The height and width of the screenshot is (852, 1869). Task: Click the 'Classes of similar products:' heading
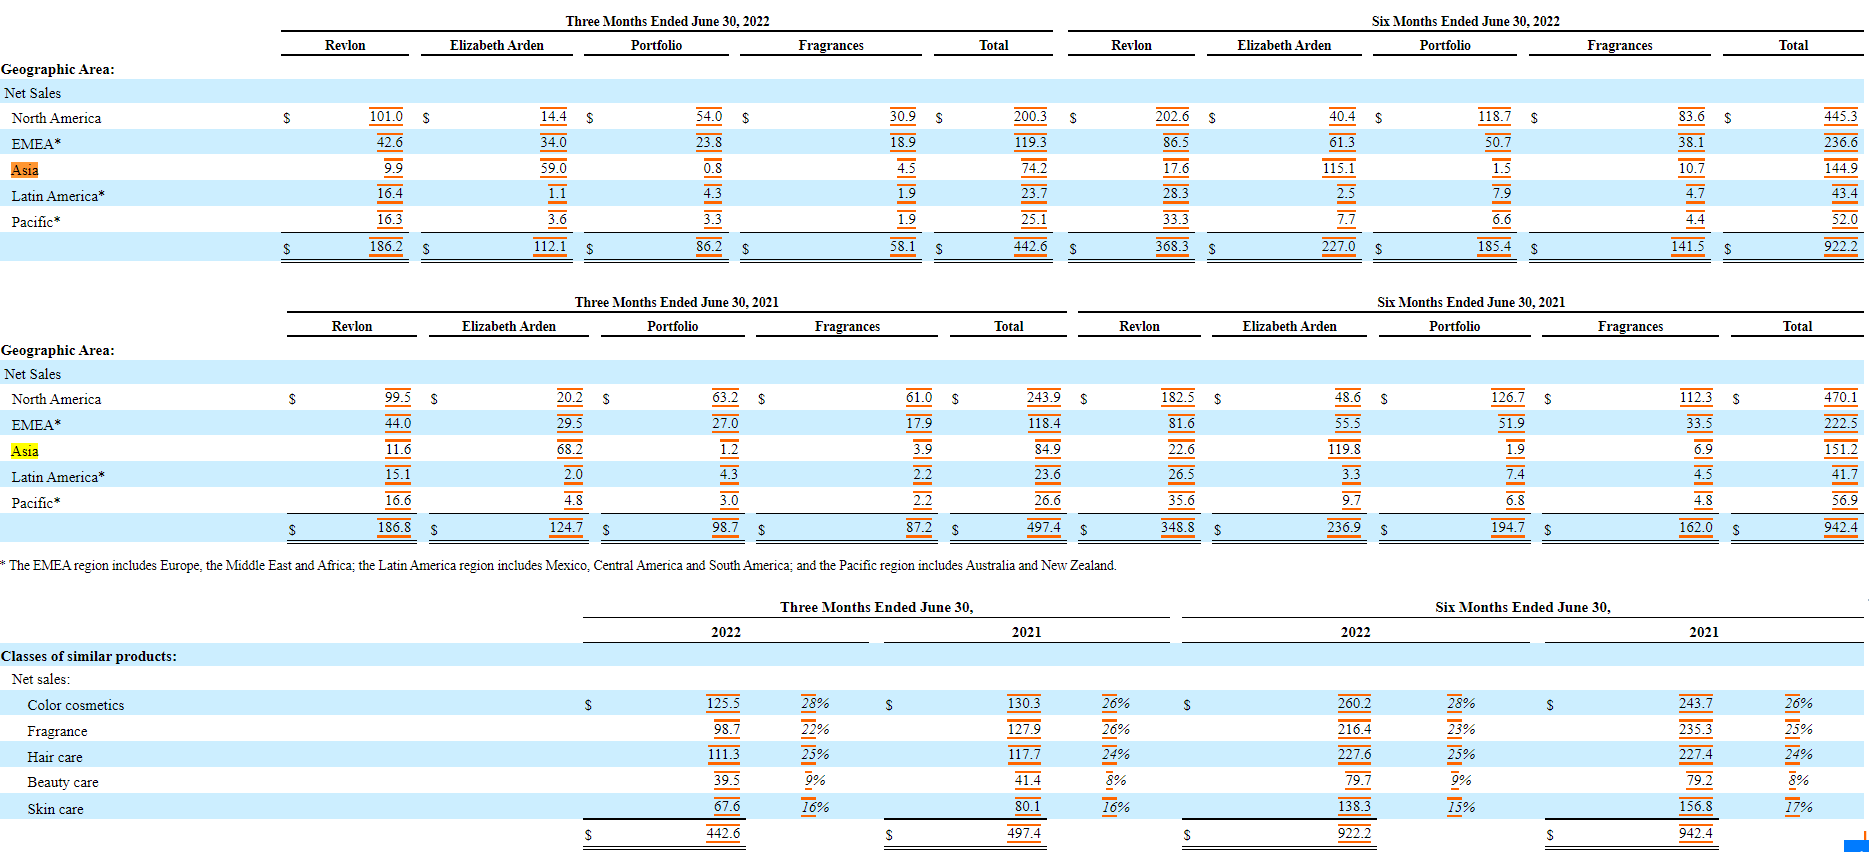coord(89,656)
